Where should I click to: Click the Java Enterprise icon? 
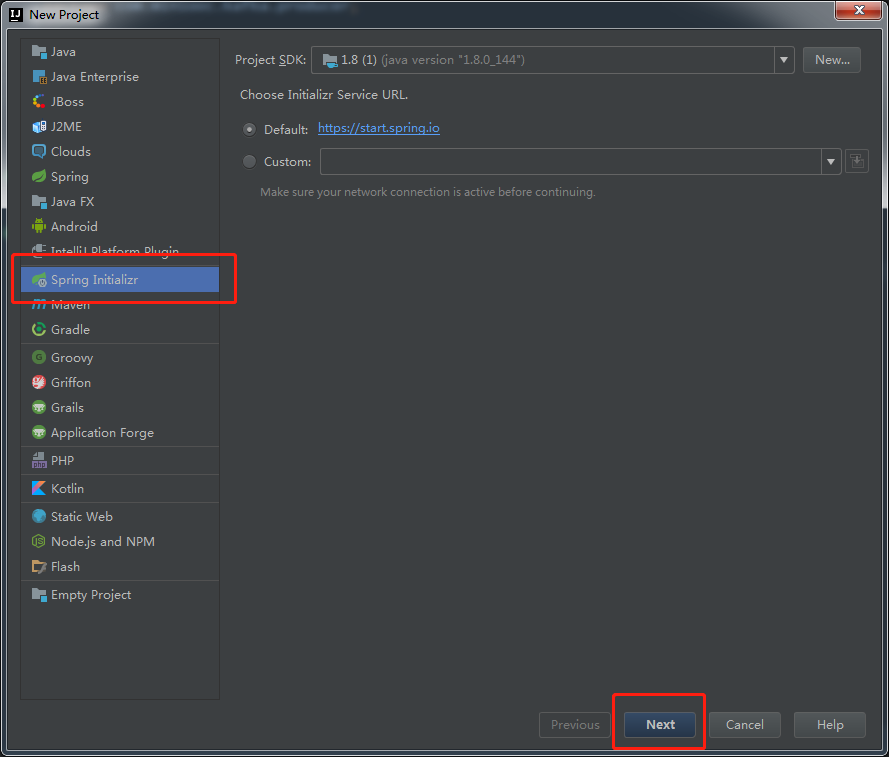(39, 77)
